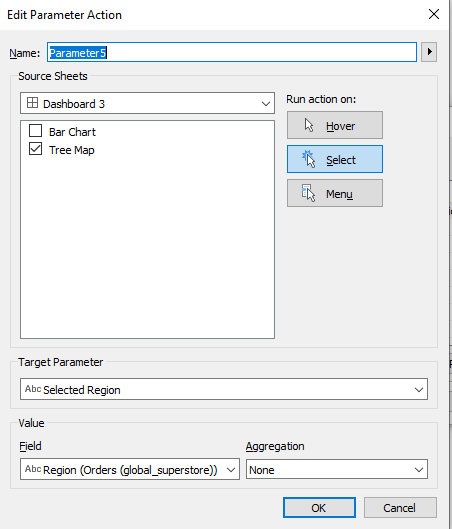Close the Edit Parameter Action dialog
Screen dimensions: 452x529
coord(434,14)
